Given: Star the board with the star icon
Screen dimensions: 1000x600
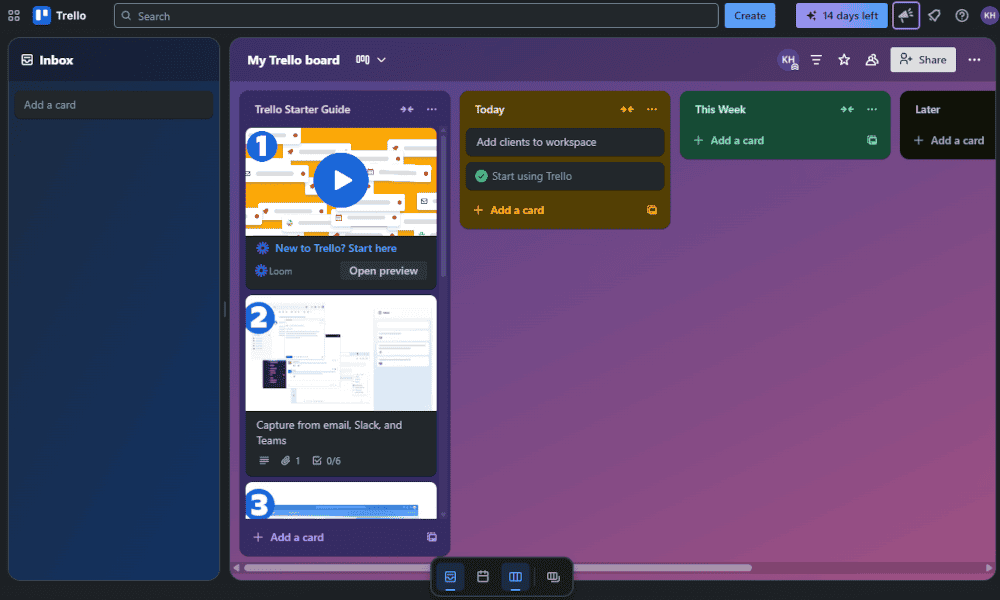Looking at the screenshot, I should pyautogui.click(x=844, y=60).
